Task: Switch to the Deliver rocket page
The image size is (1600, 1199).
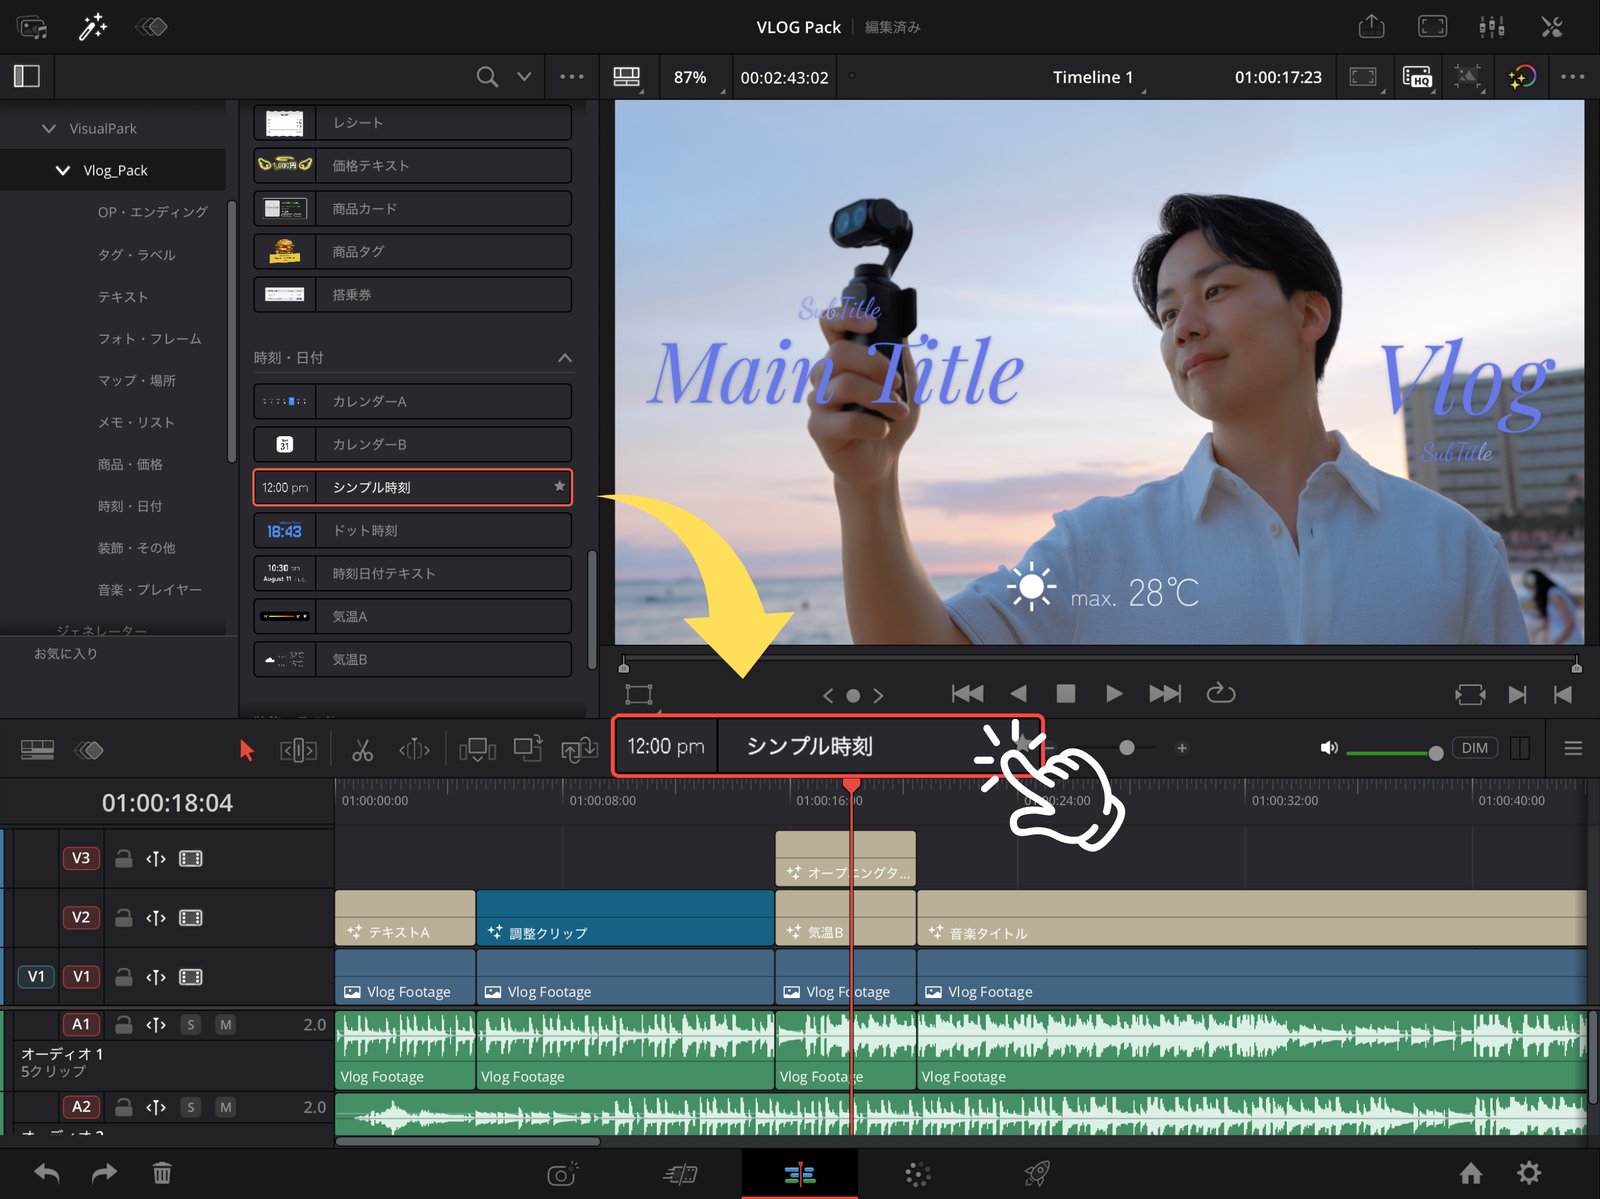Action: (1037, 1174)
